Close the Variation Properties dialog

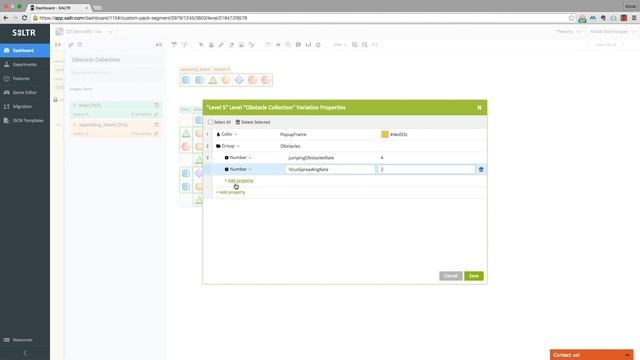click(479, 107)
